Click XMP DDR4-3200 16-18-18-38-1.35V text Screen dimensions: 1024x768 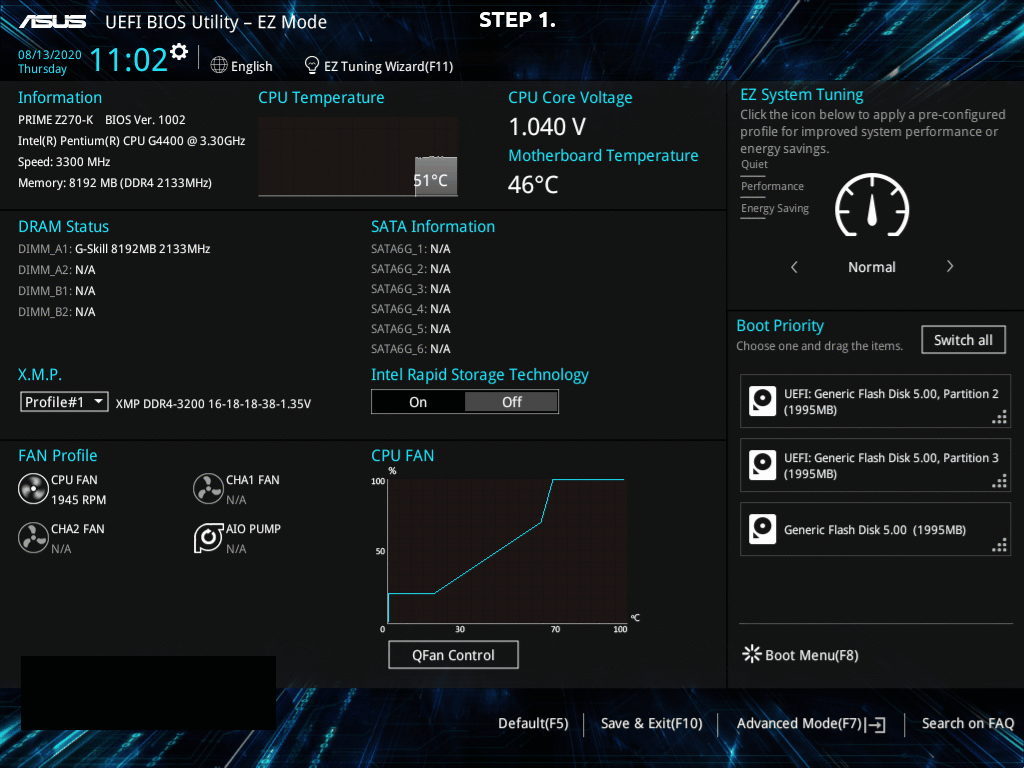point(213,404)
